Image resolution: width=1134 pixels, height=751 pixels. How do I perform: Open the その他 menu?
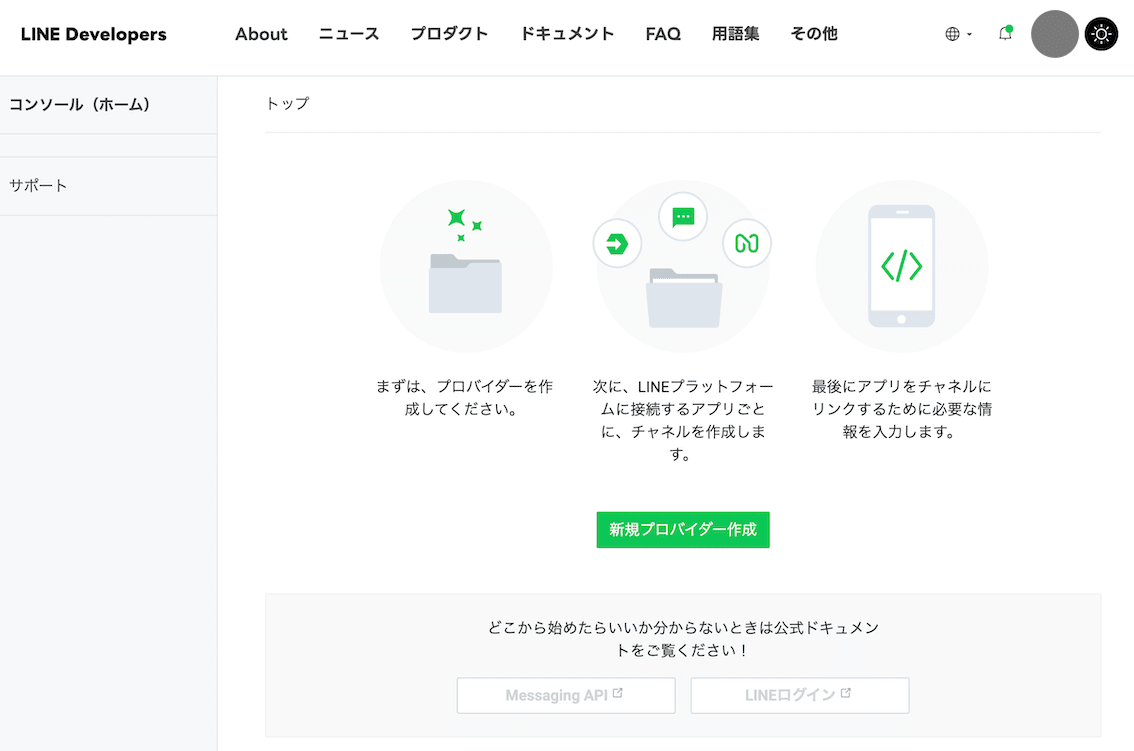tap(814, 34)
